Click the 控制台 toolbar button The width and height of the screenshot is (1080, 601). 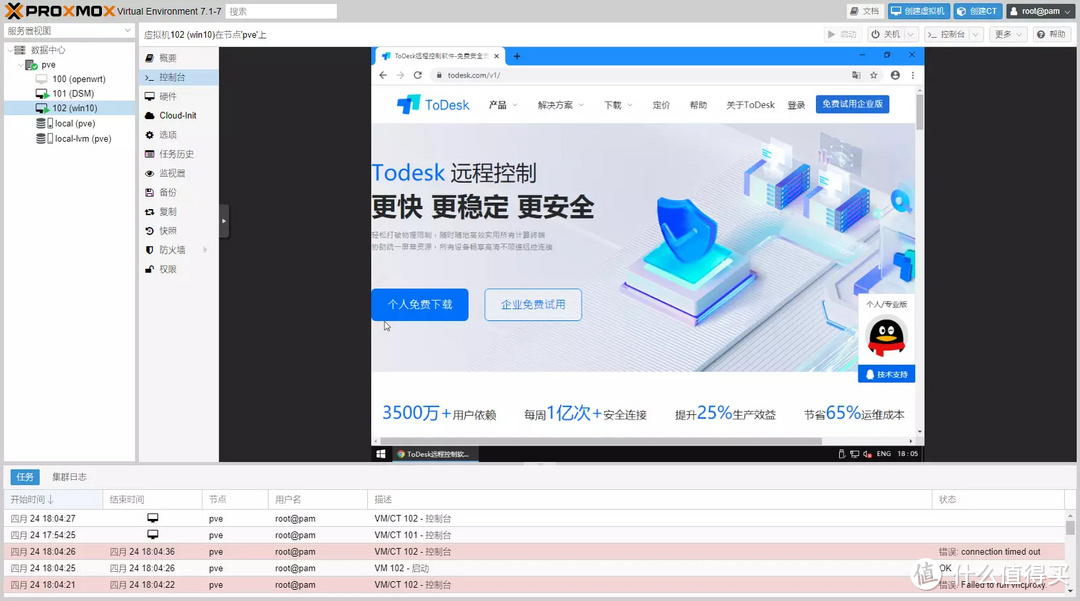point(946,34)
